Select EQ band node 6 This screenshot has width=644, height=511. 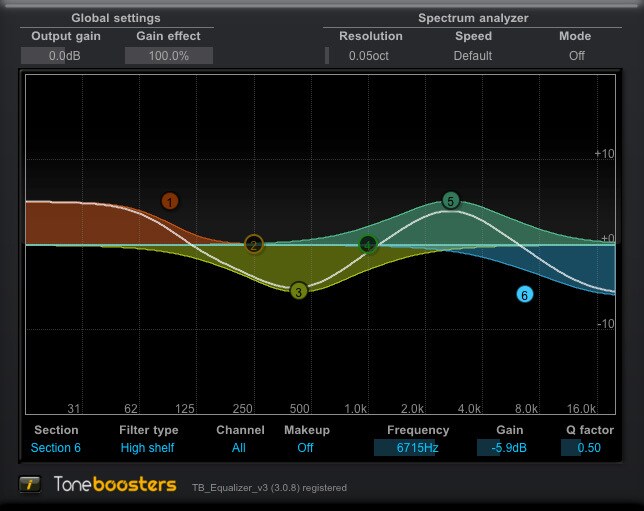point(524,295)
